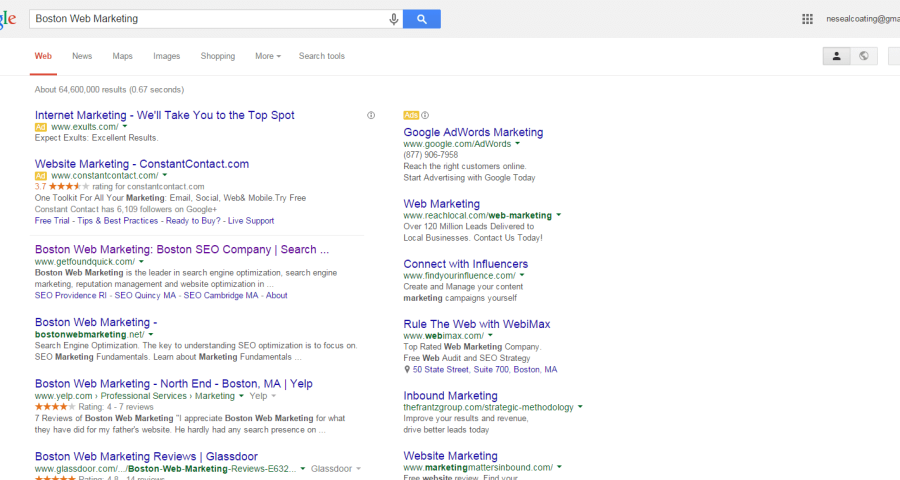
Task: Click the Free Trial sitelink
Action: tap(52, 221)
